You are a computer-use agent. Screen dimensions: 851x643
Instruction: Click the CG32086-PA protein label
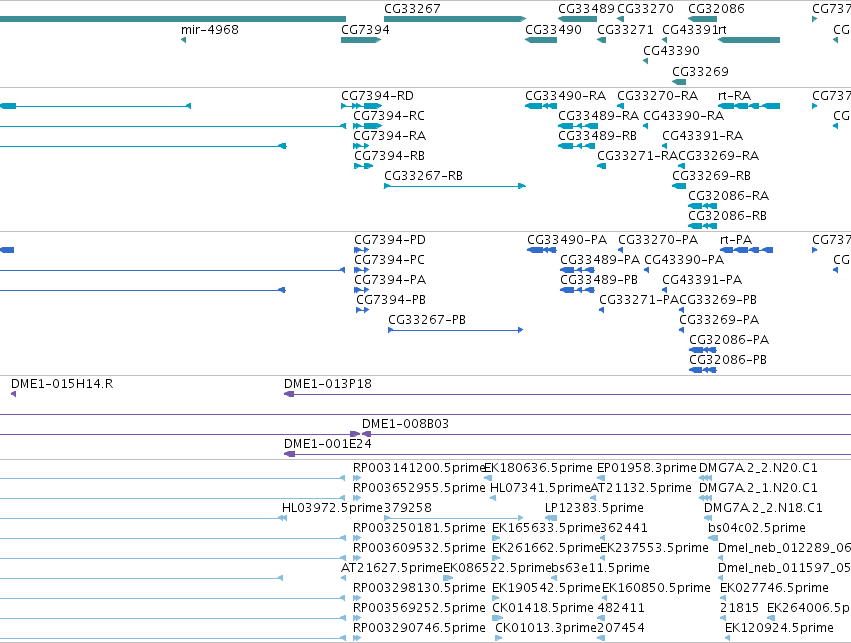pos(729,341)
